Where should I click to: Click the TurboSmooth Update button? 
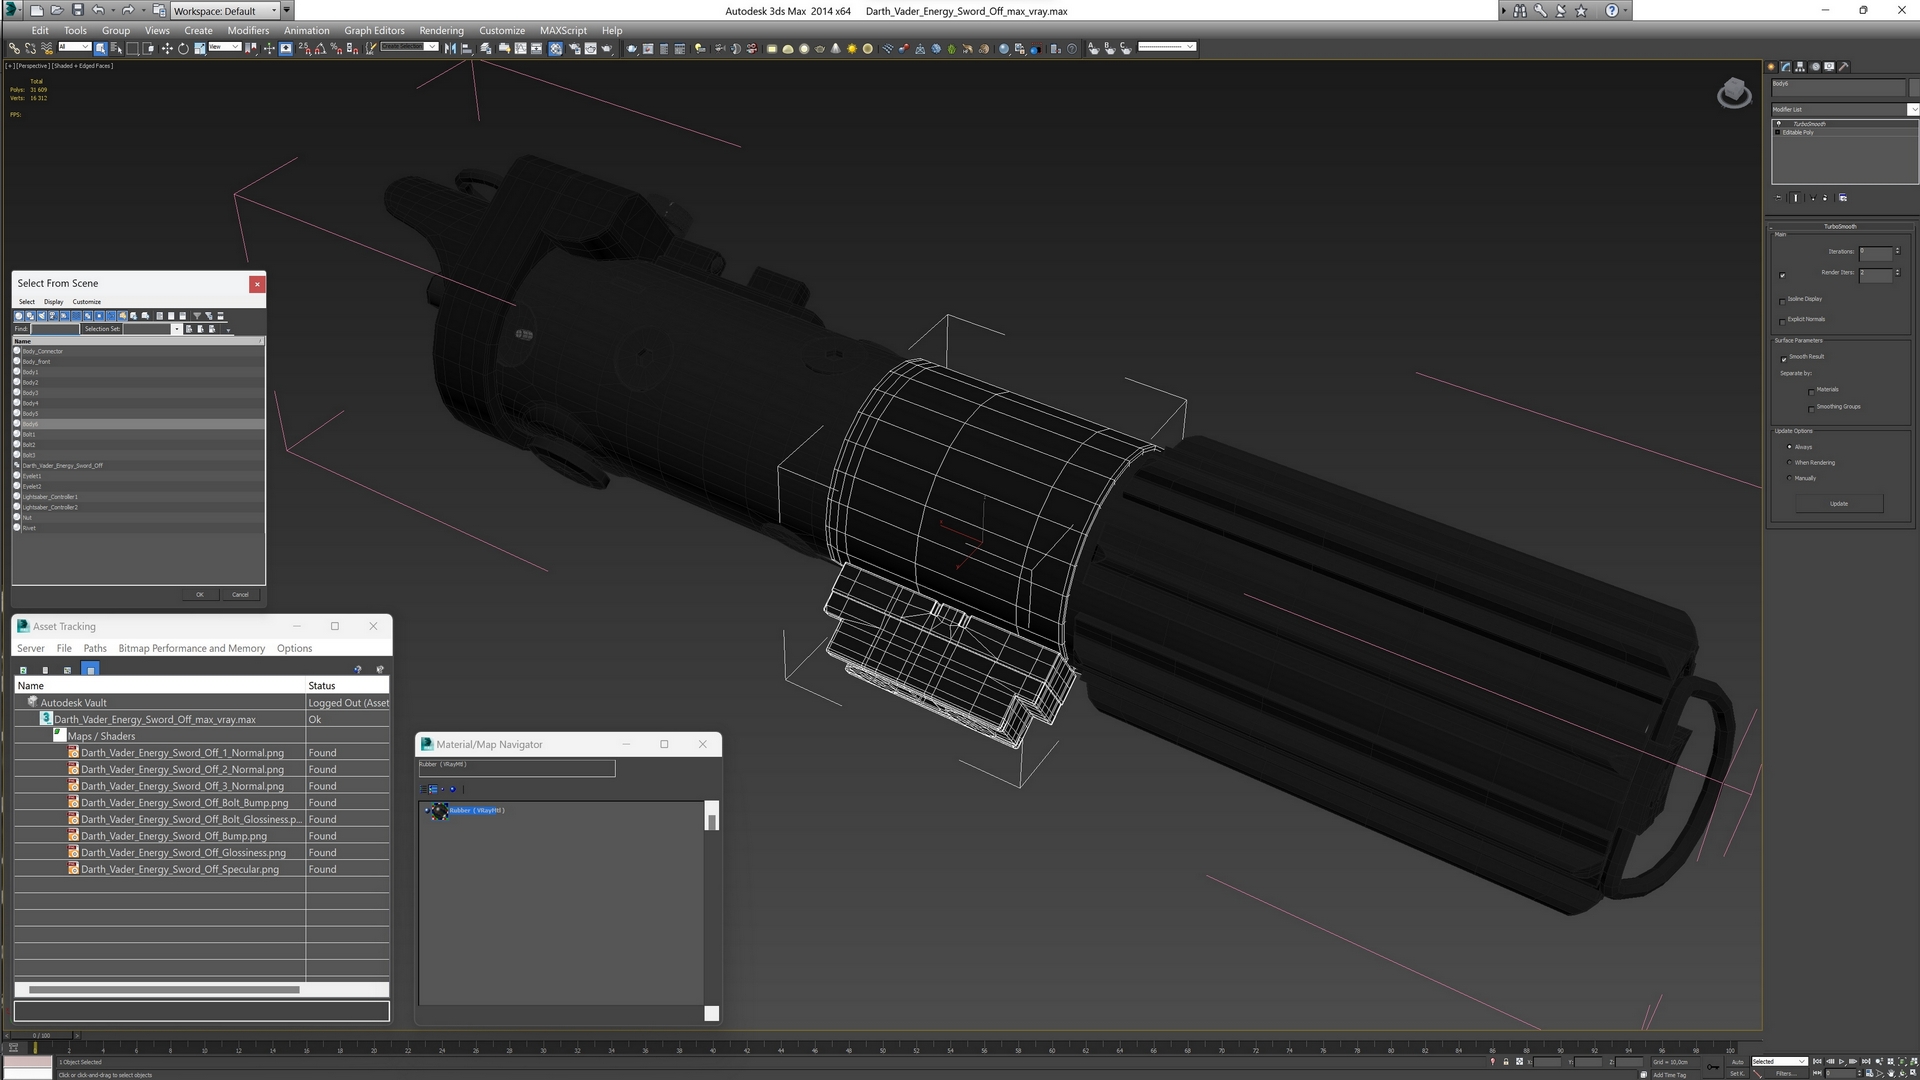tap(1839, 504)
